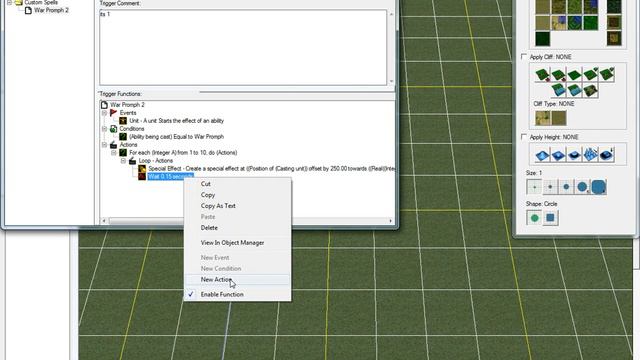Collapse the Conditions node
Image resolution: width=640 pixels, height=360 pixels.
pyautogui.click(x=104, y=129)
